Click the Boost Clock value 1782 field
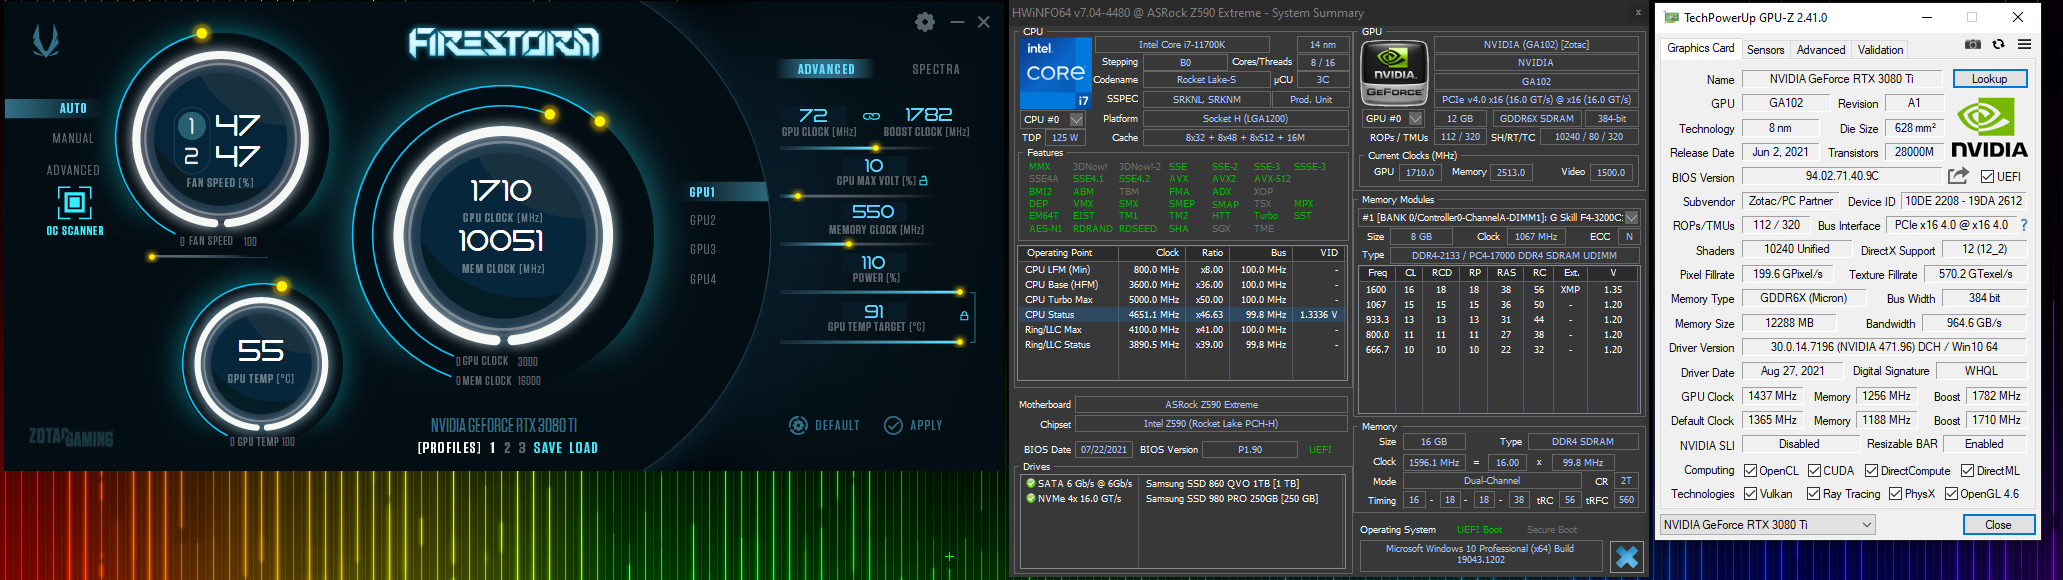2063x580 pixels. pos(928,115)
